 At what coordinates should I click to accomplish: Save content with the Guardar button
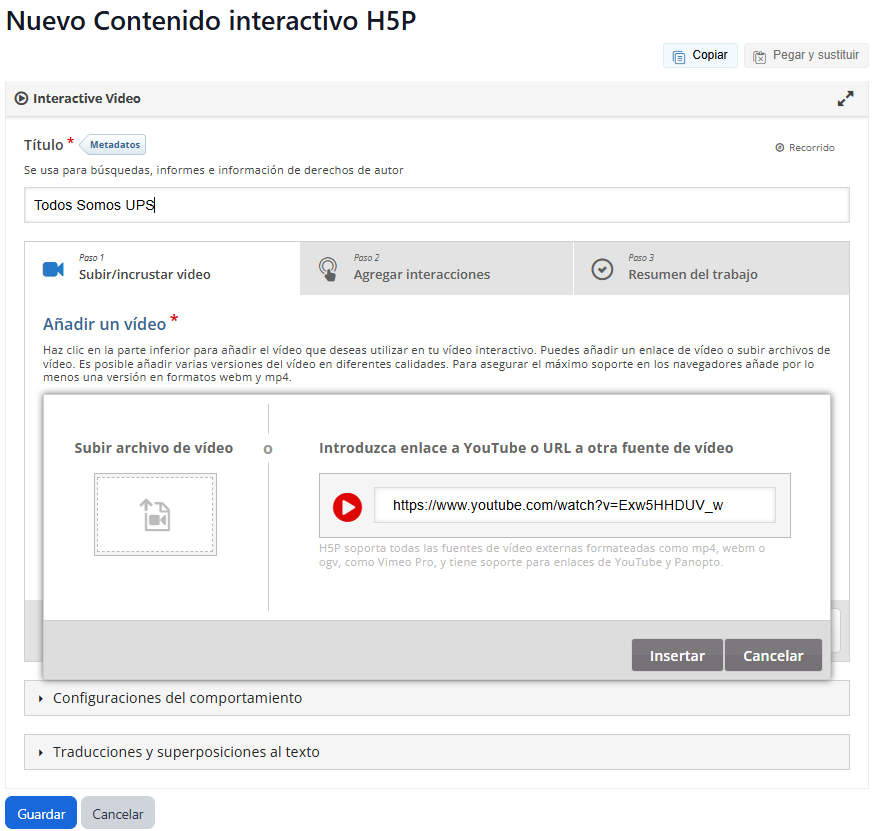pos(41,814)
